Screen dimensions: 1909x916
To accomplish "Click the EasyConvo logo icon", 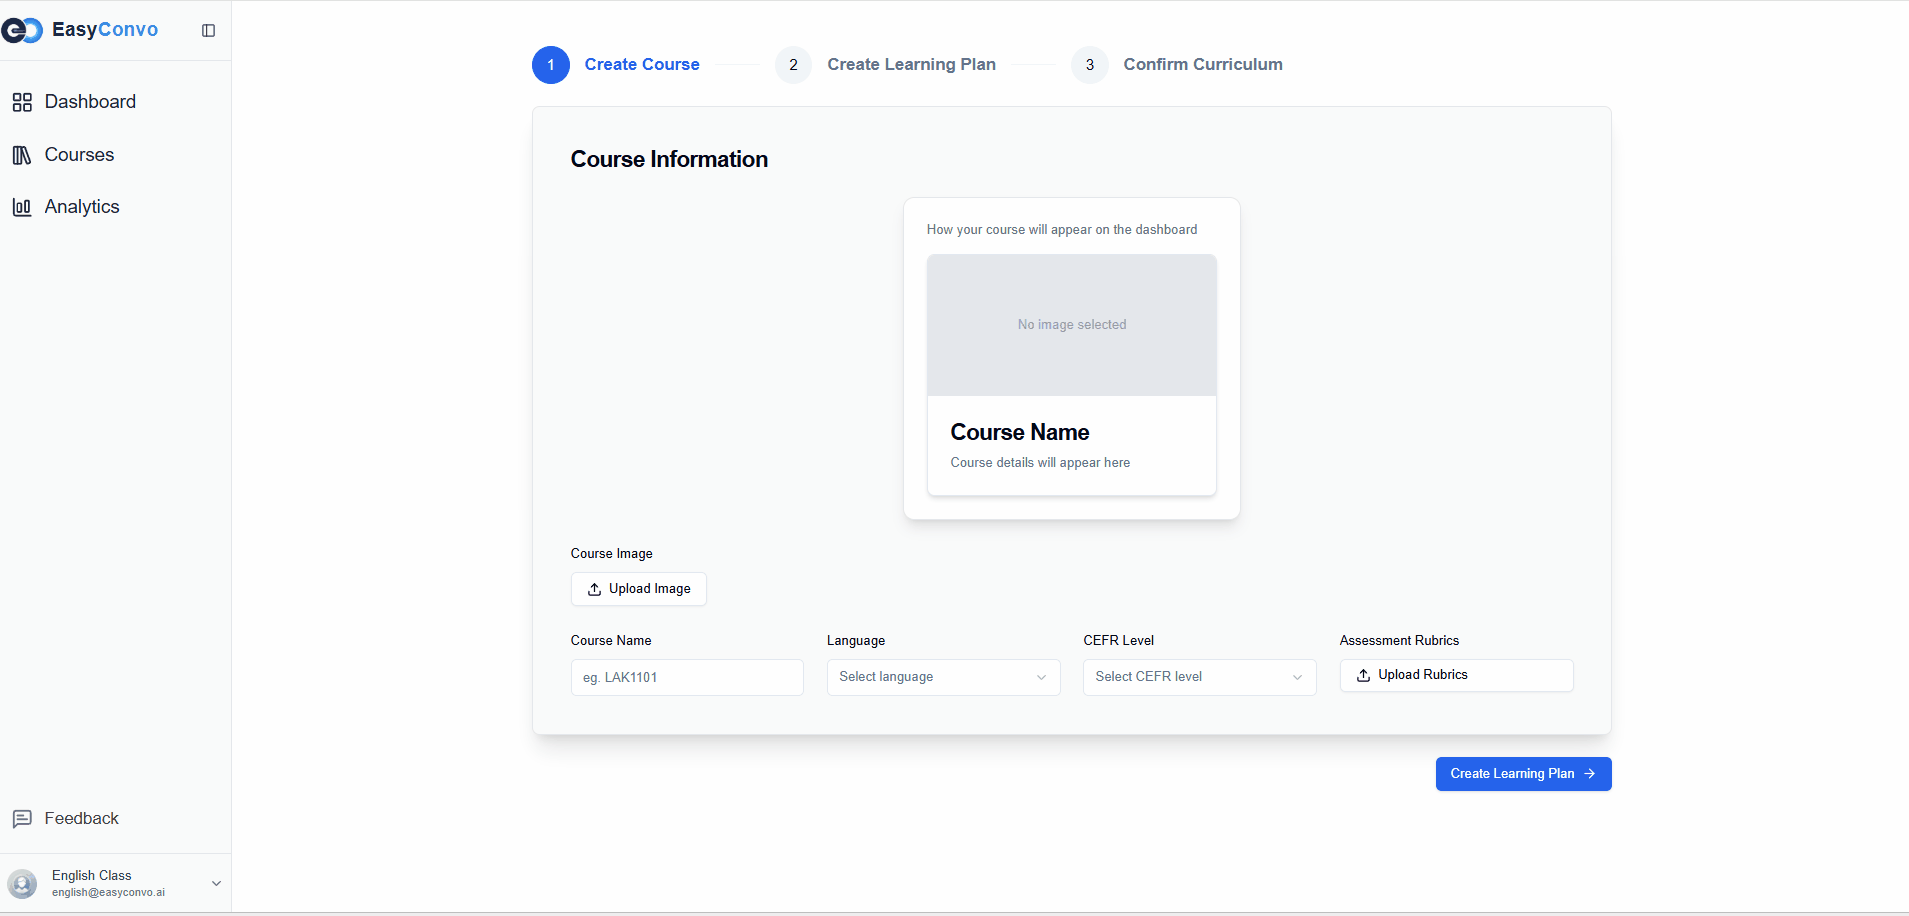I will pos(22,31).
